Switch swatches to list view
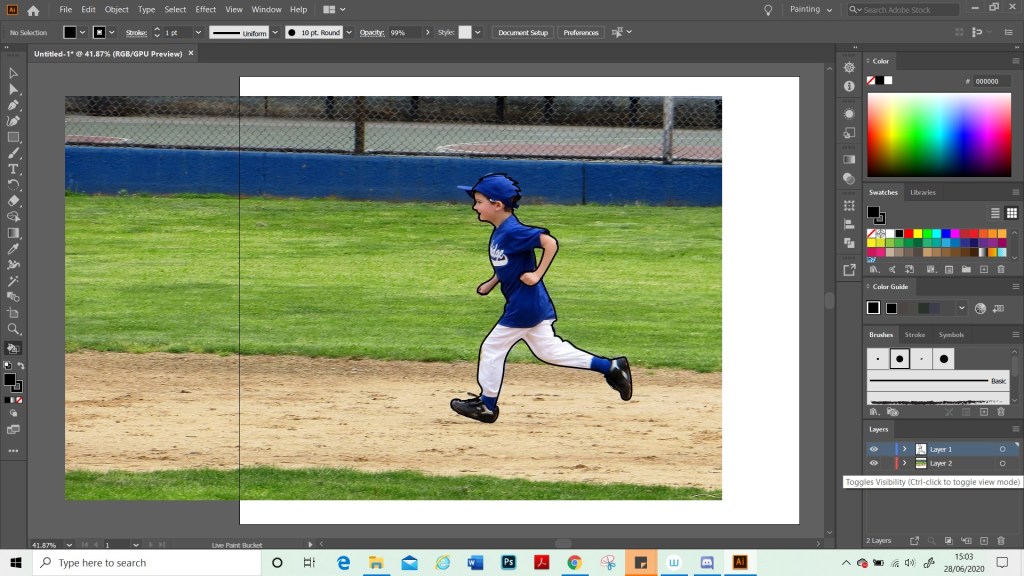 coord(995,213)
